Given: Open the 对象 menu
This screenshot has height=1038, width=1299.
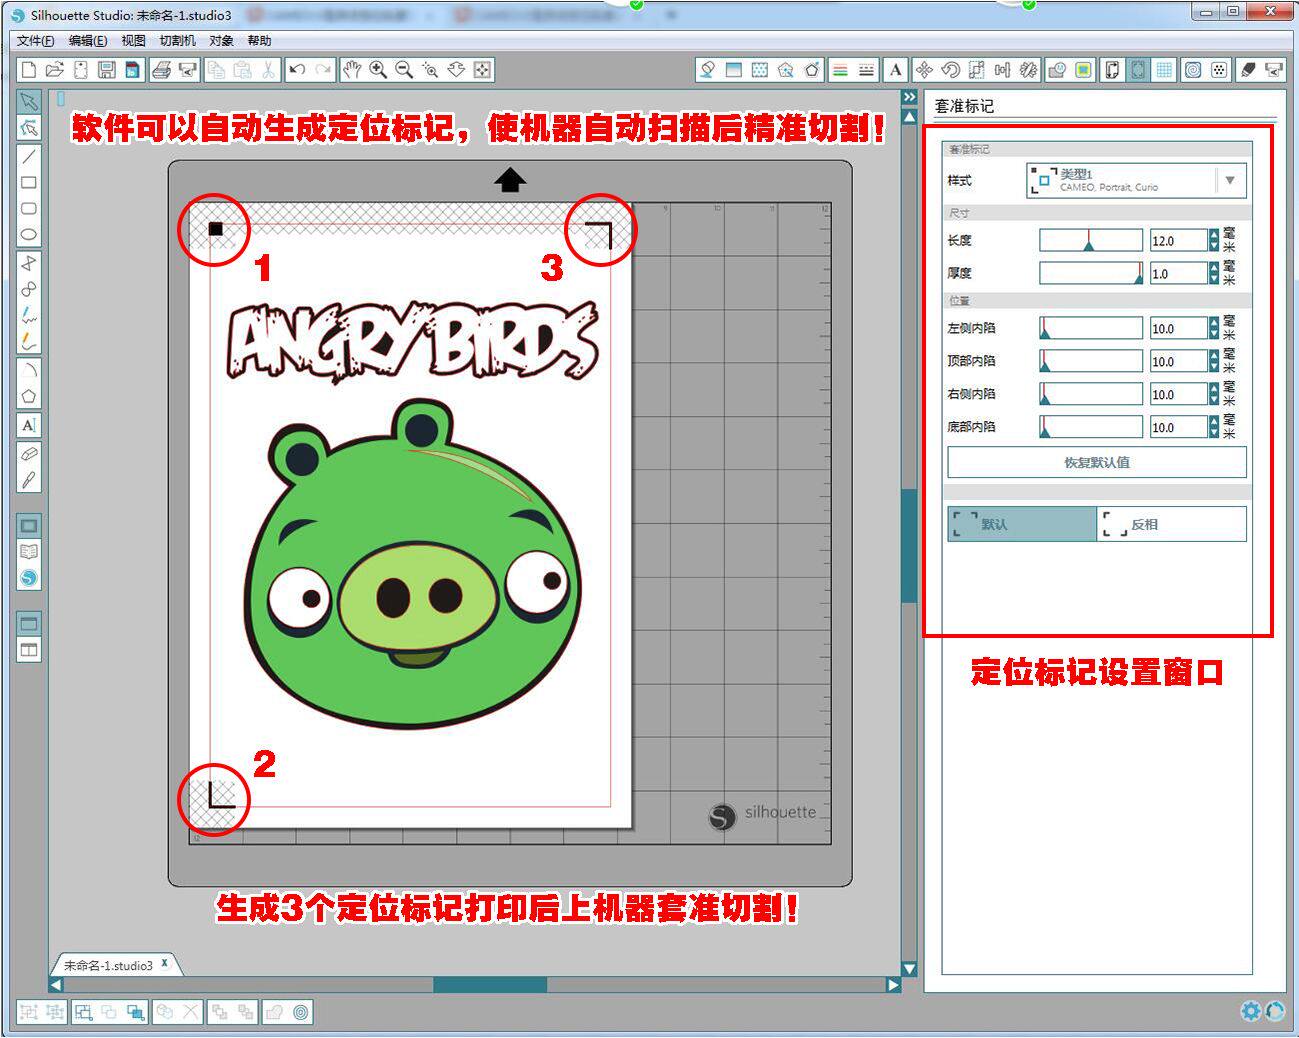Looking at the screenshot, I should pos(222,41).
